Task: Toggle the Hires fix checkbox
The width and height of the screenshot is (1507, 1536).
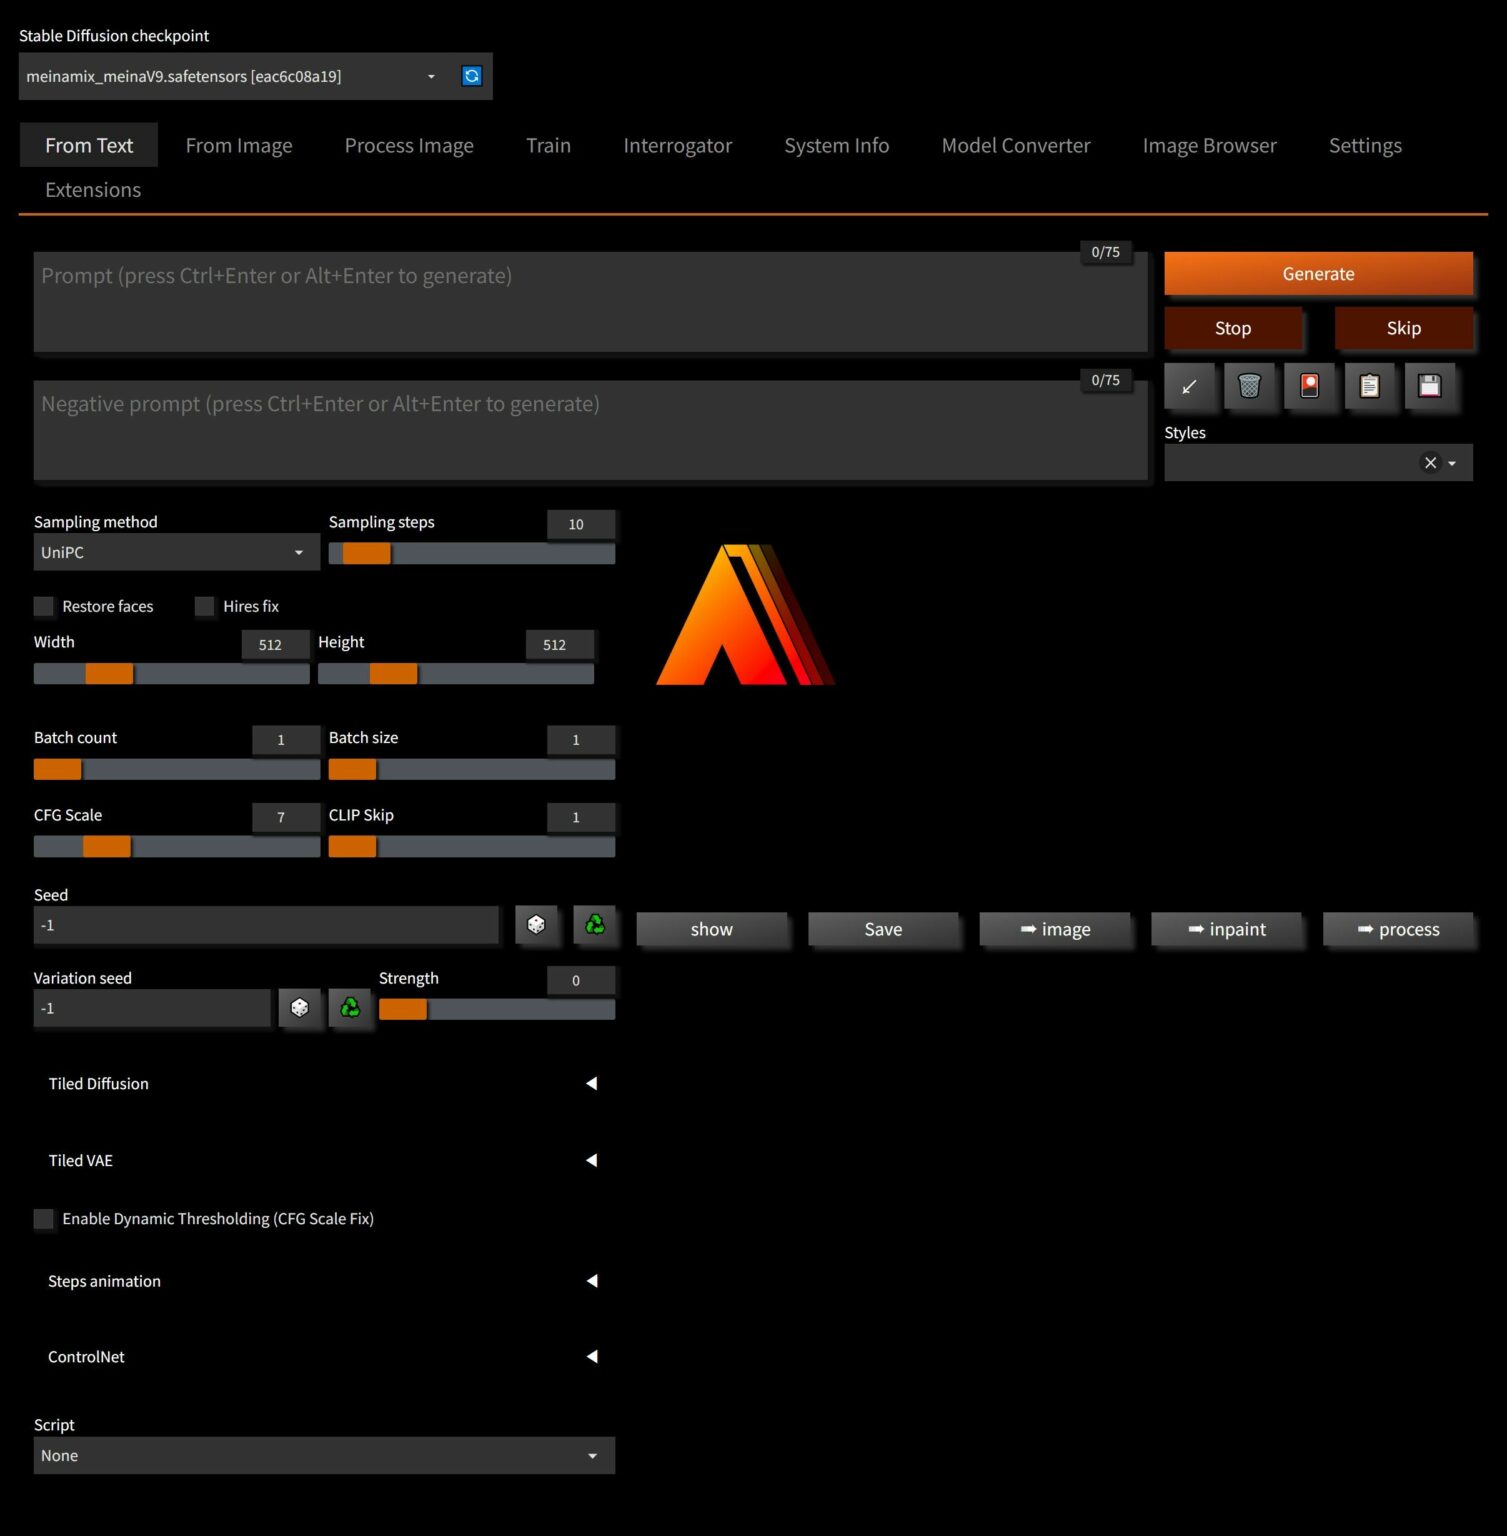Action: (205, 606)
